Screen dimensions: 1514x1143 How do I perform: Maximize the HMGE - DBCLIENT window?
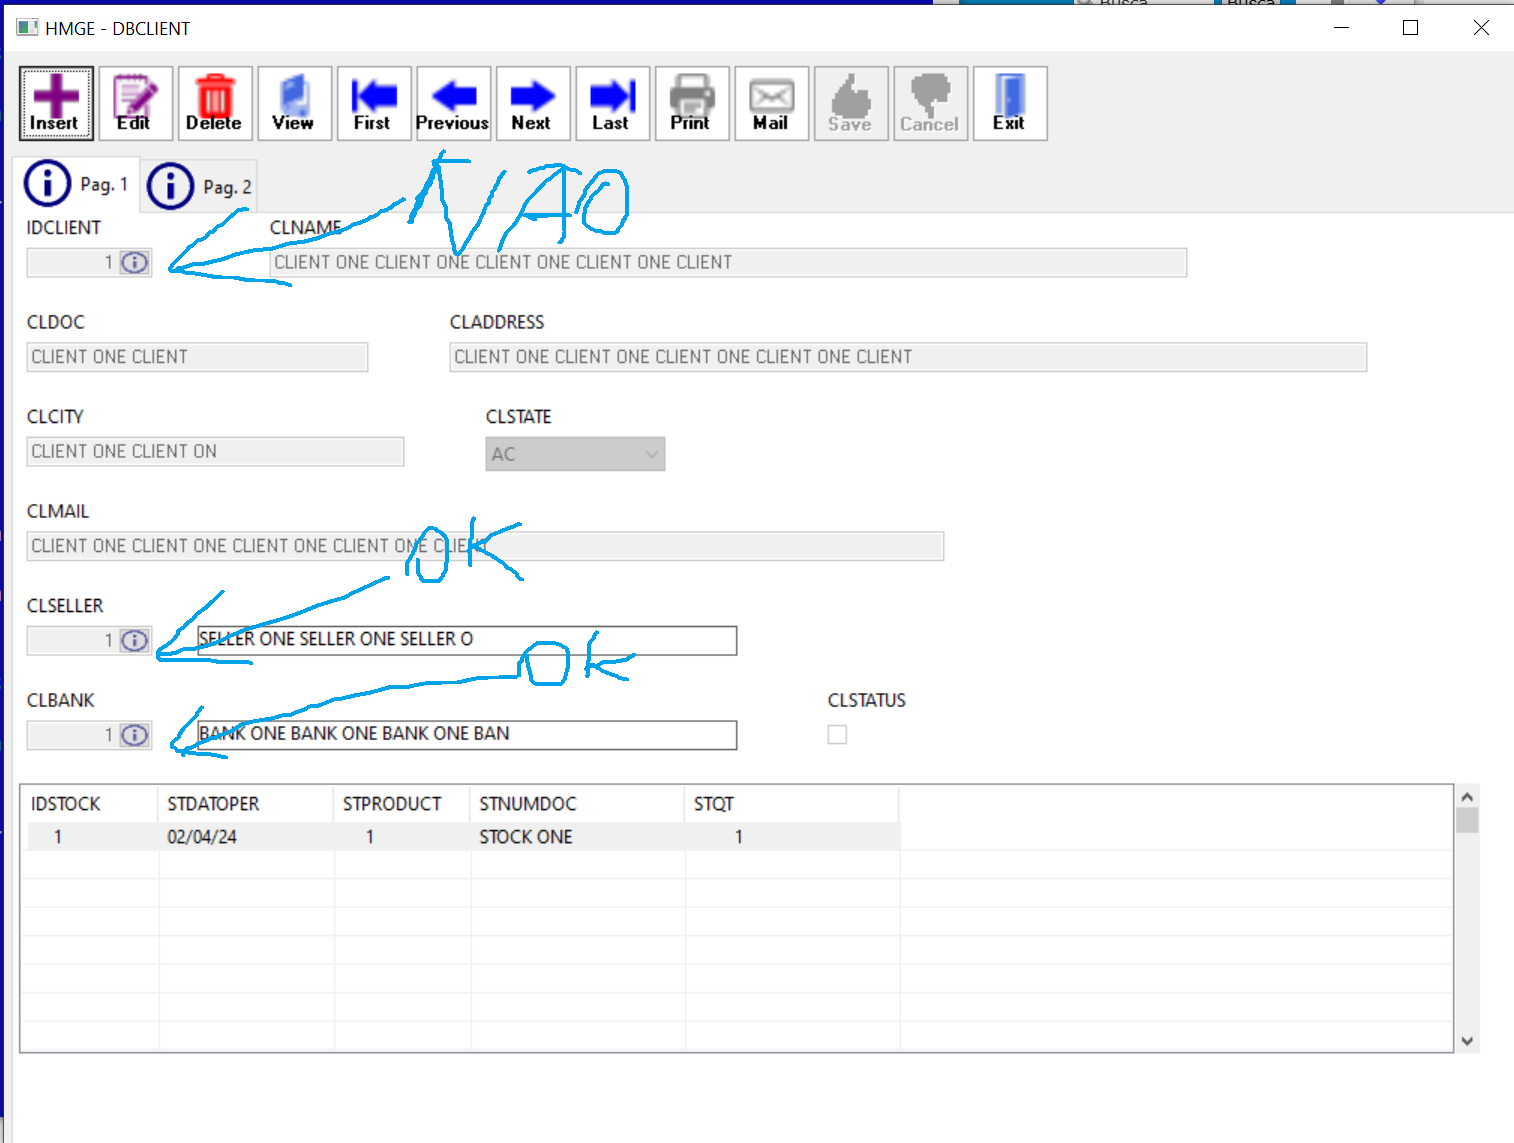point(1411,28)
